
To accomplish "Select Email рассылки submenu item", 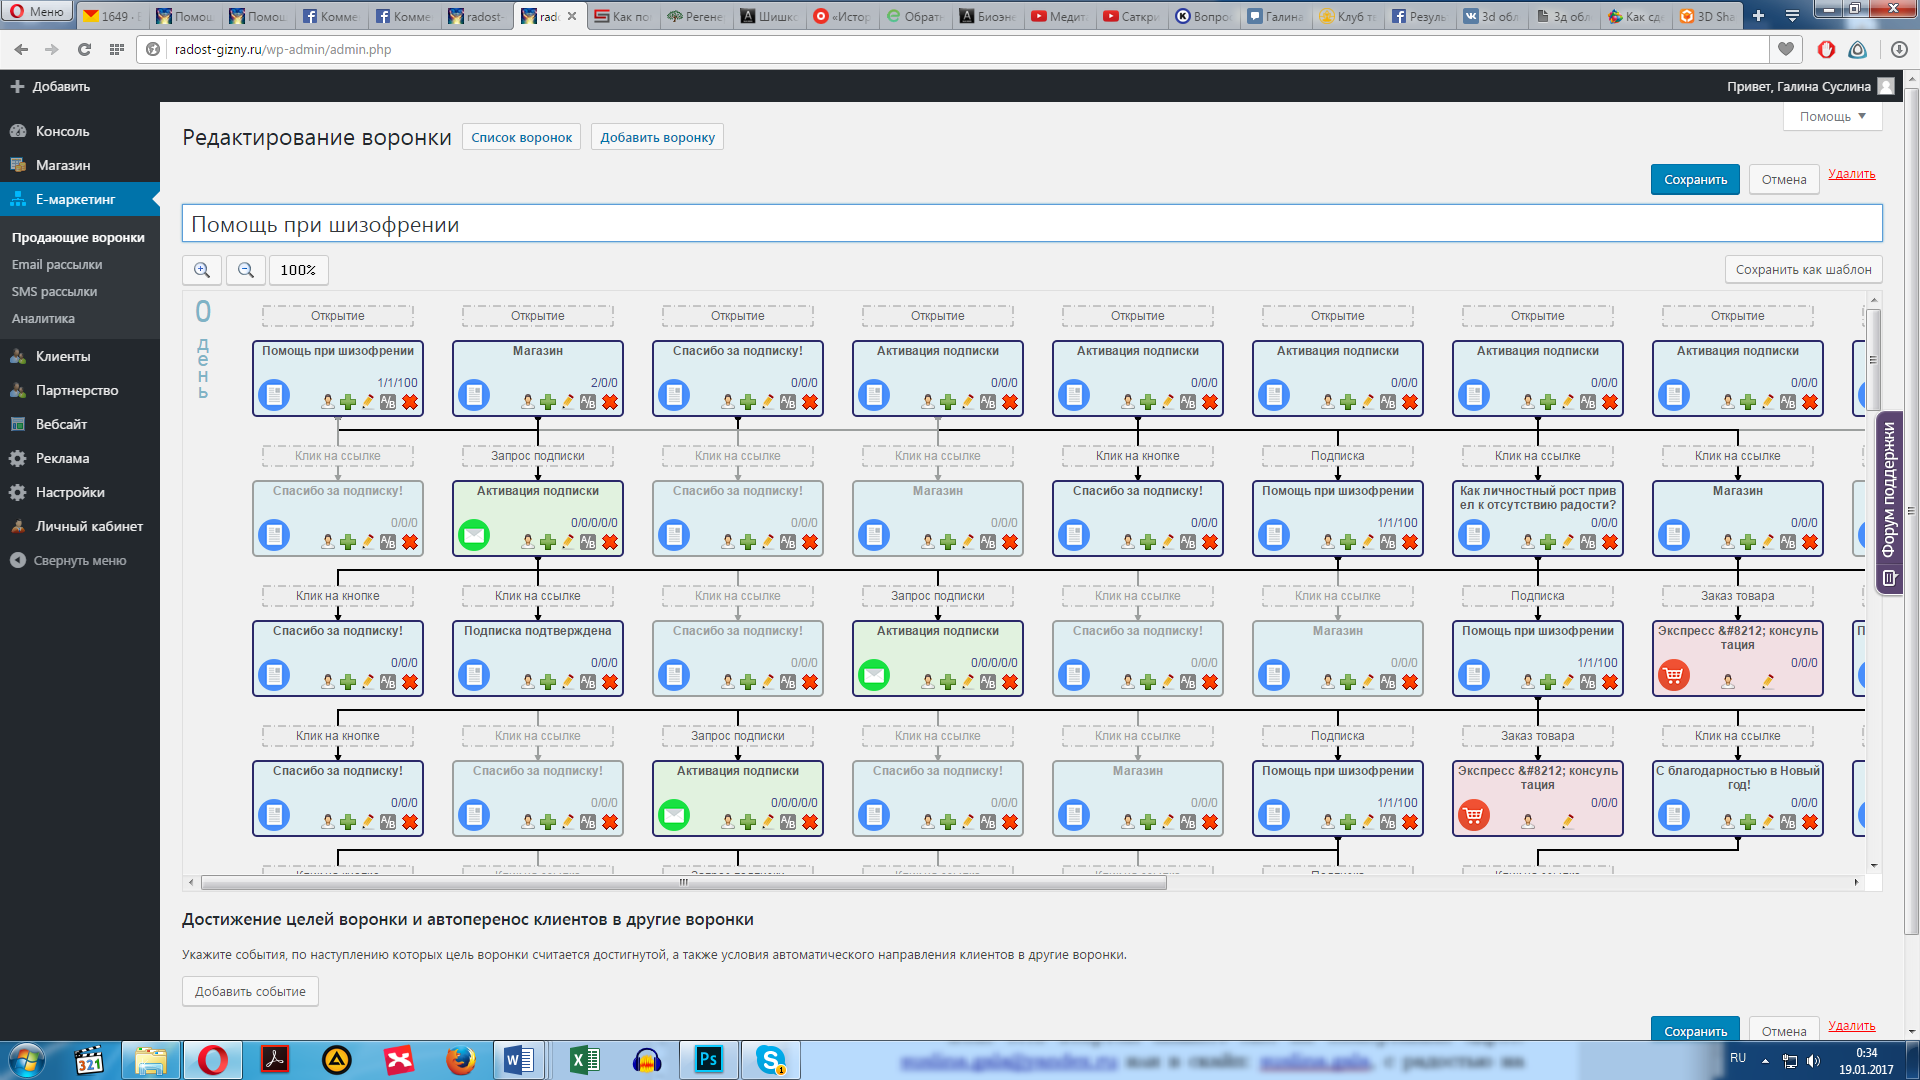I will 57,265.
